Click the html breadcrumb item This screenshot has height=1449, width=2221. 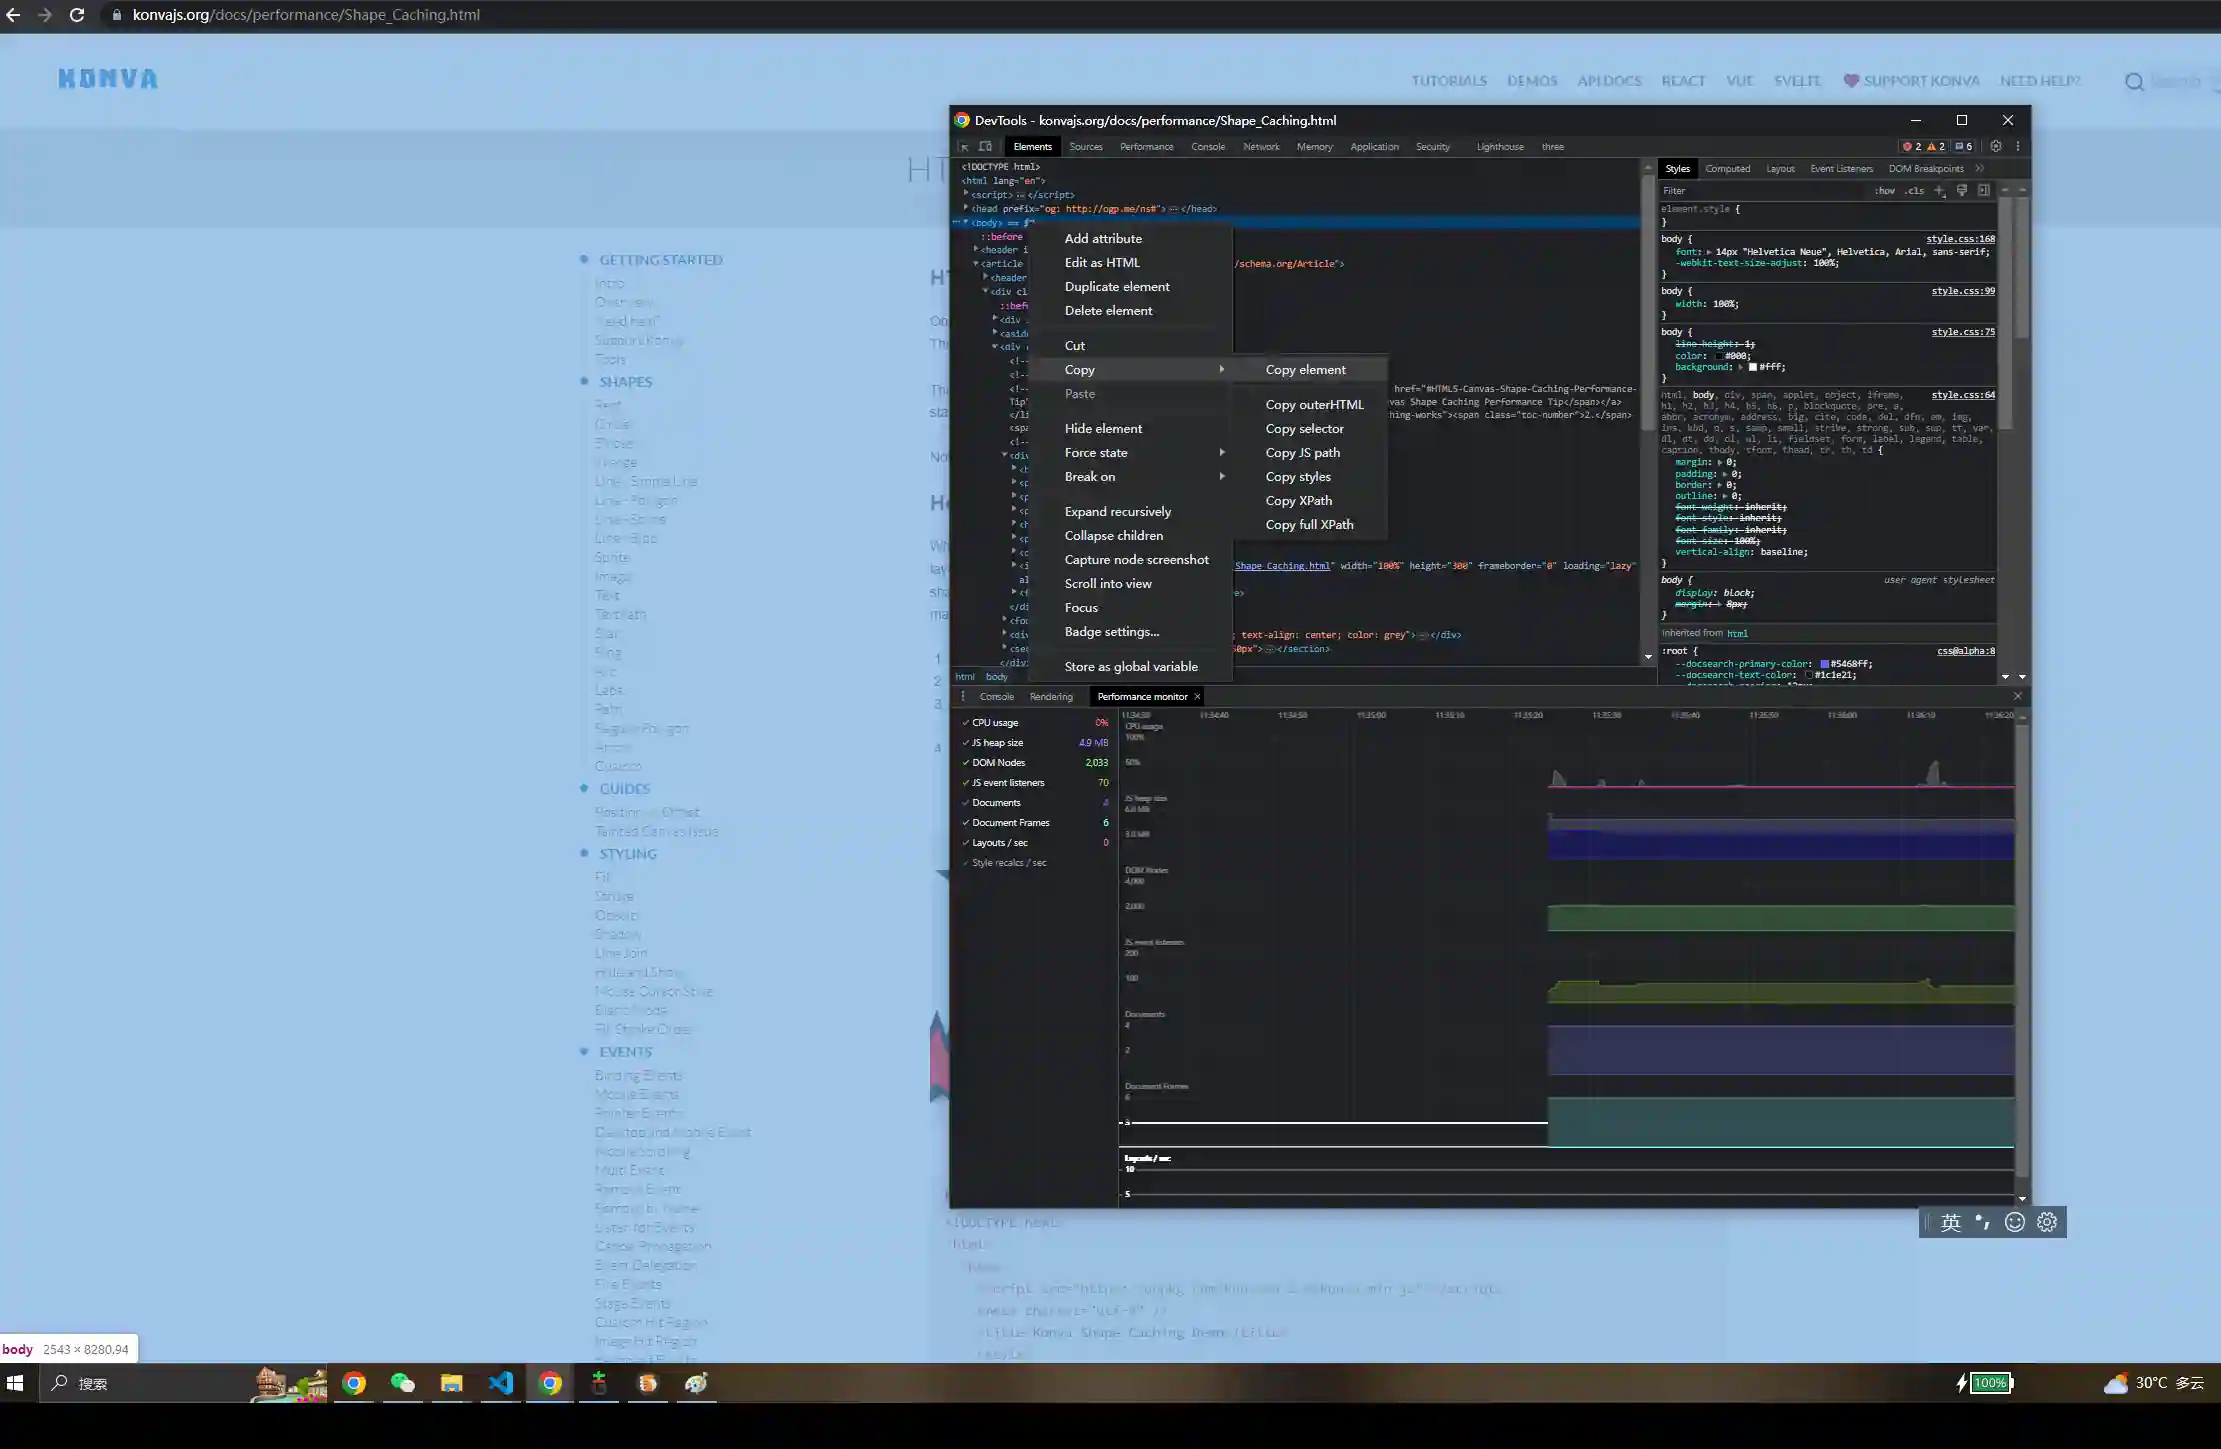[x=965, y=677]
